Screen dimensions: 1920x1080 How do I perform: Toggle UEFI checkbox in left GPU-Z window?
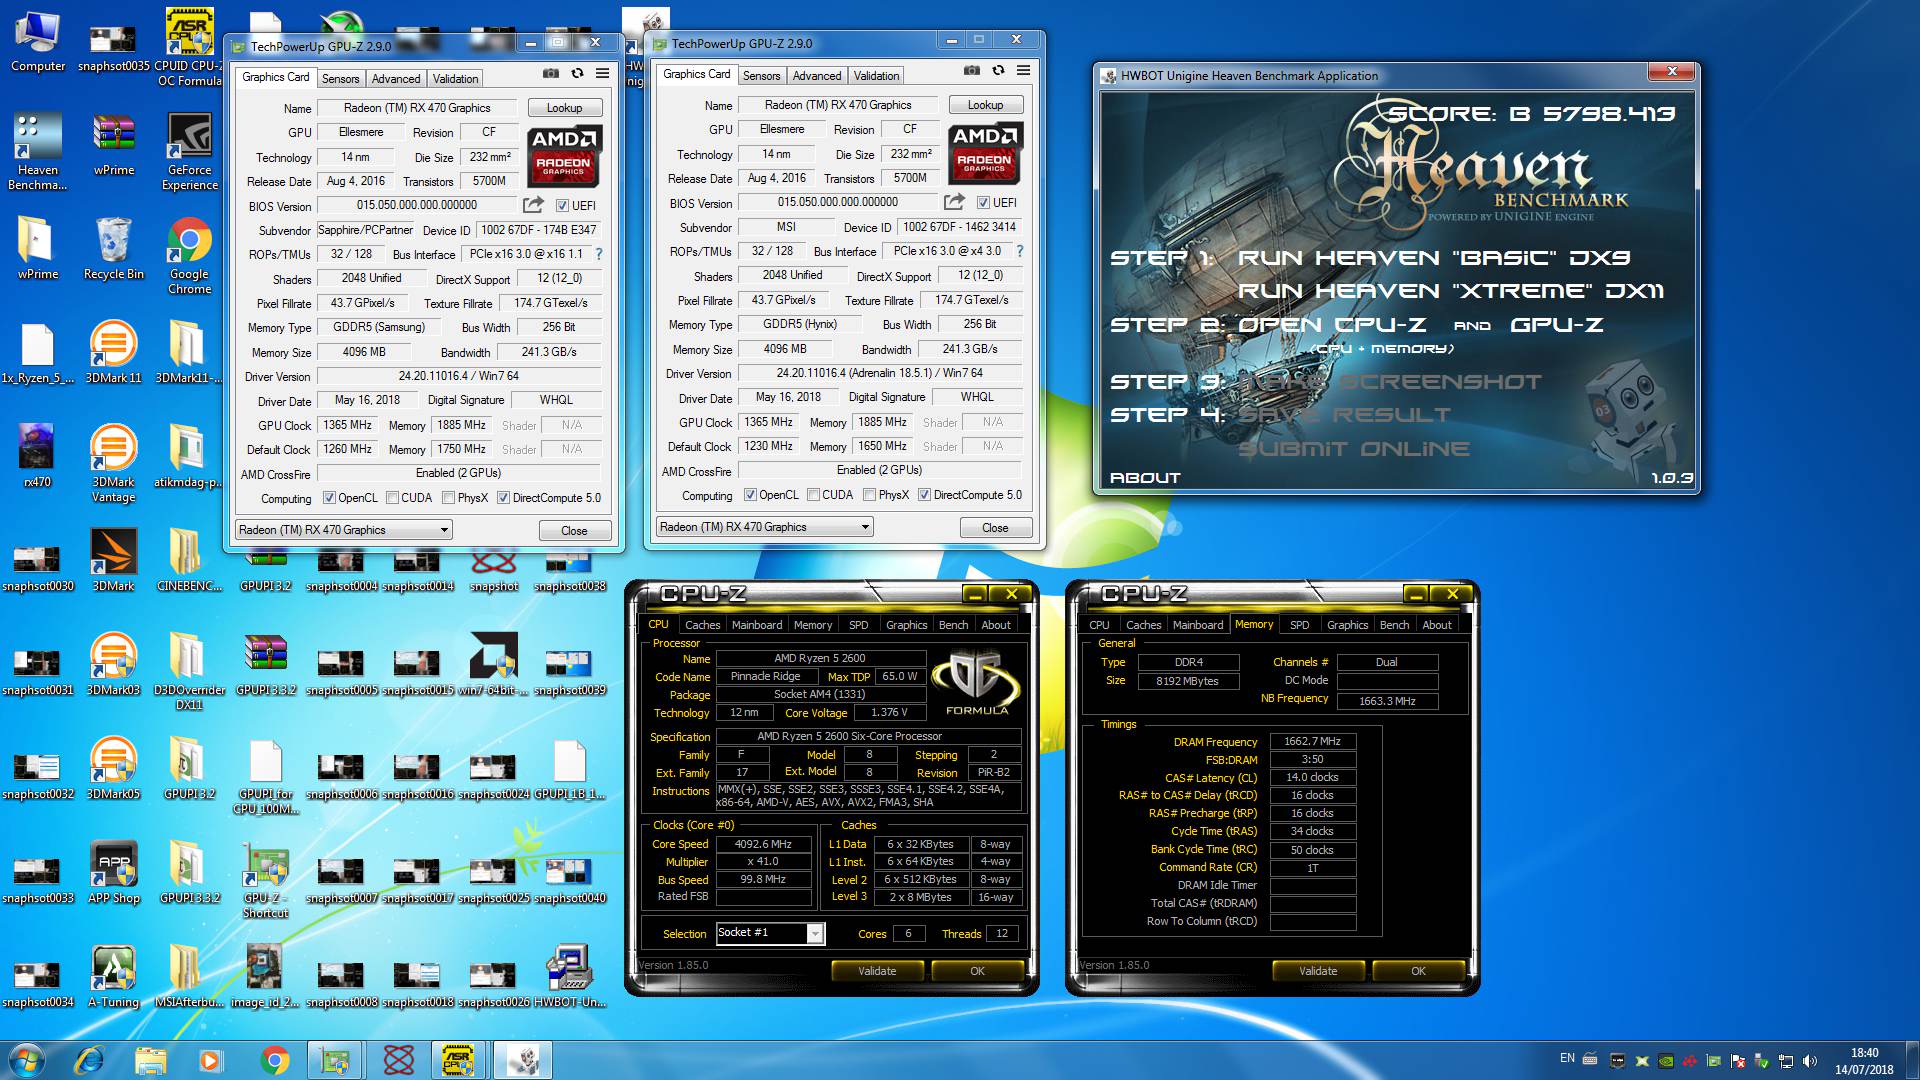[562, 206]
